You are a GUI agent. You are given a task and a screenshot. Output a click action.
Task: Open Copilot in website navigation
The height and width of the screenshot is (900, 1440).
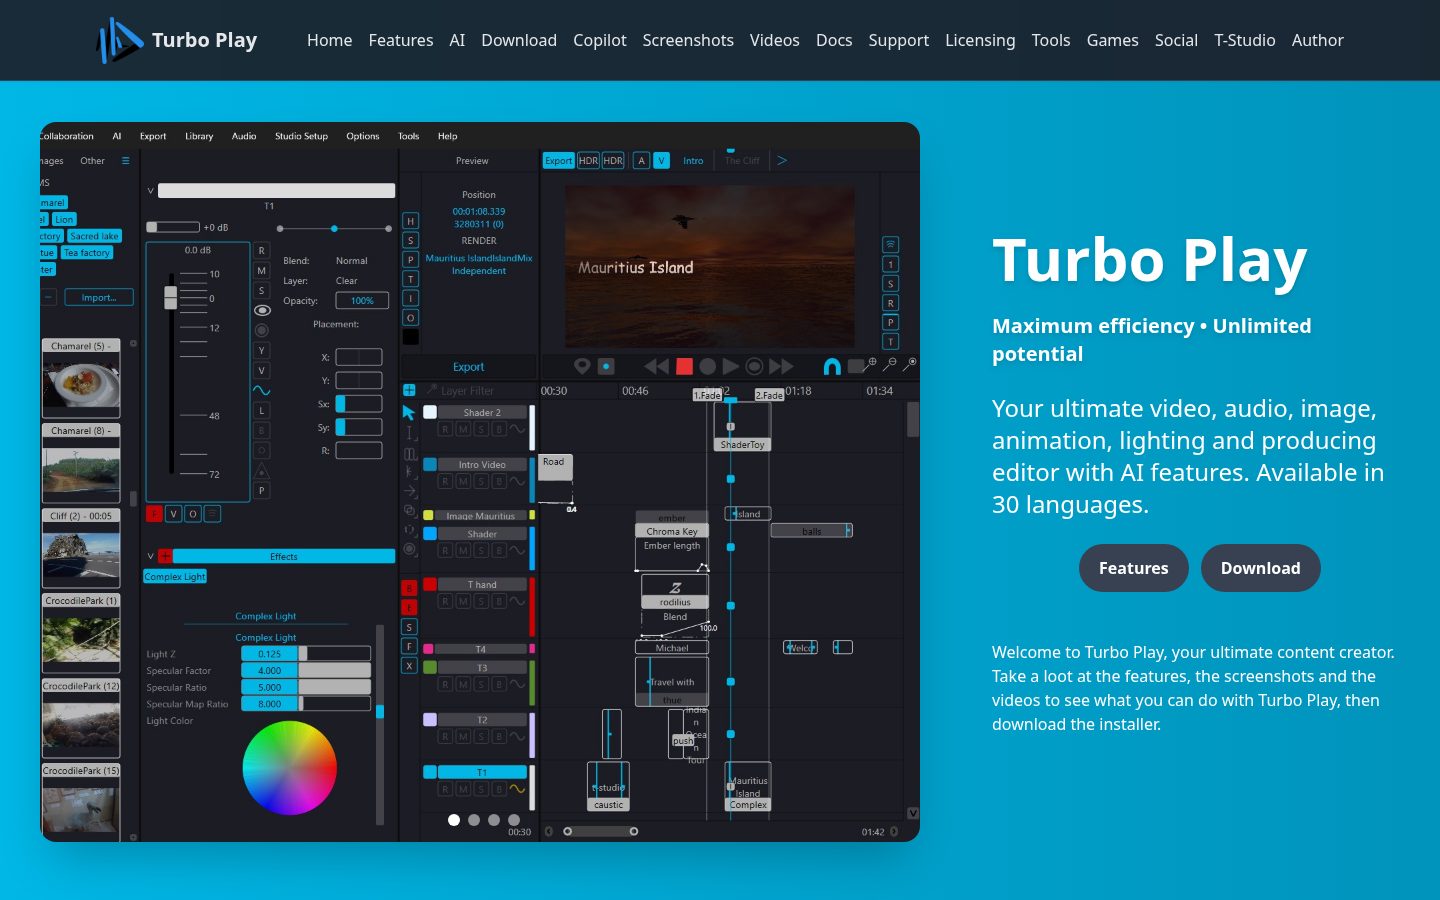pos(600,40)
